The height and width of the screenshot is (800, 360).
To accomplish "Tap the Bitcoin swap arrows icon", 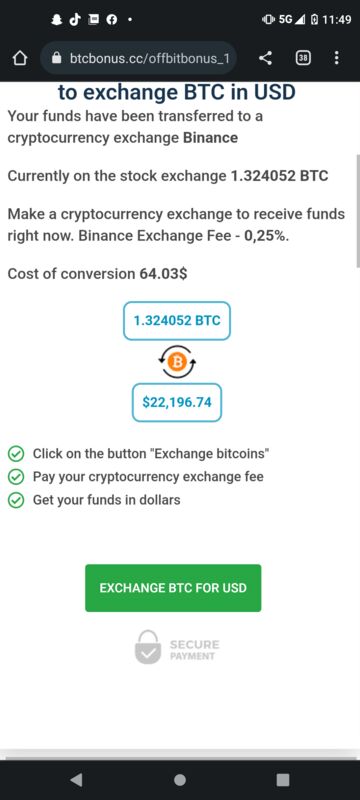I will click(177, 362).
